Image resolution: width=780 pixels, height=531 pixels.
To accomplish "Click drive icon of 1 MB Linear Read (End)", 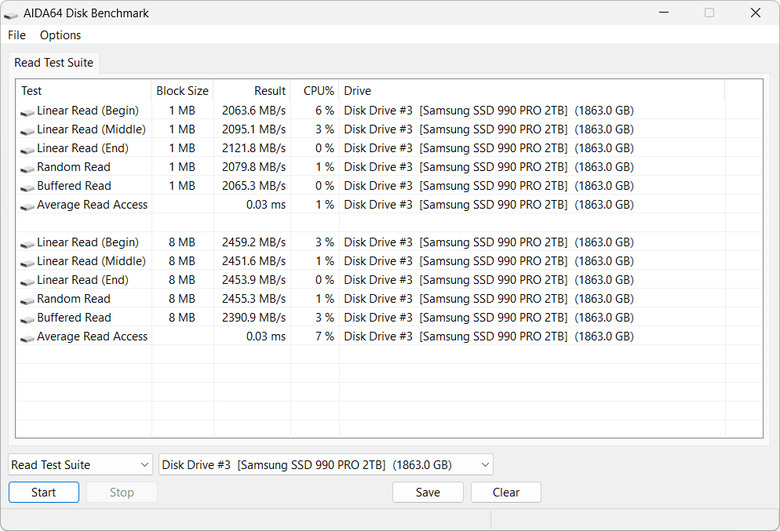I will tap(27, 150).
